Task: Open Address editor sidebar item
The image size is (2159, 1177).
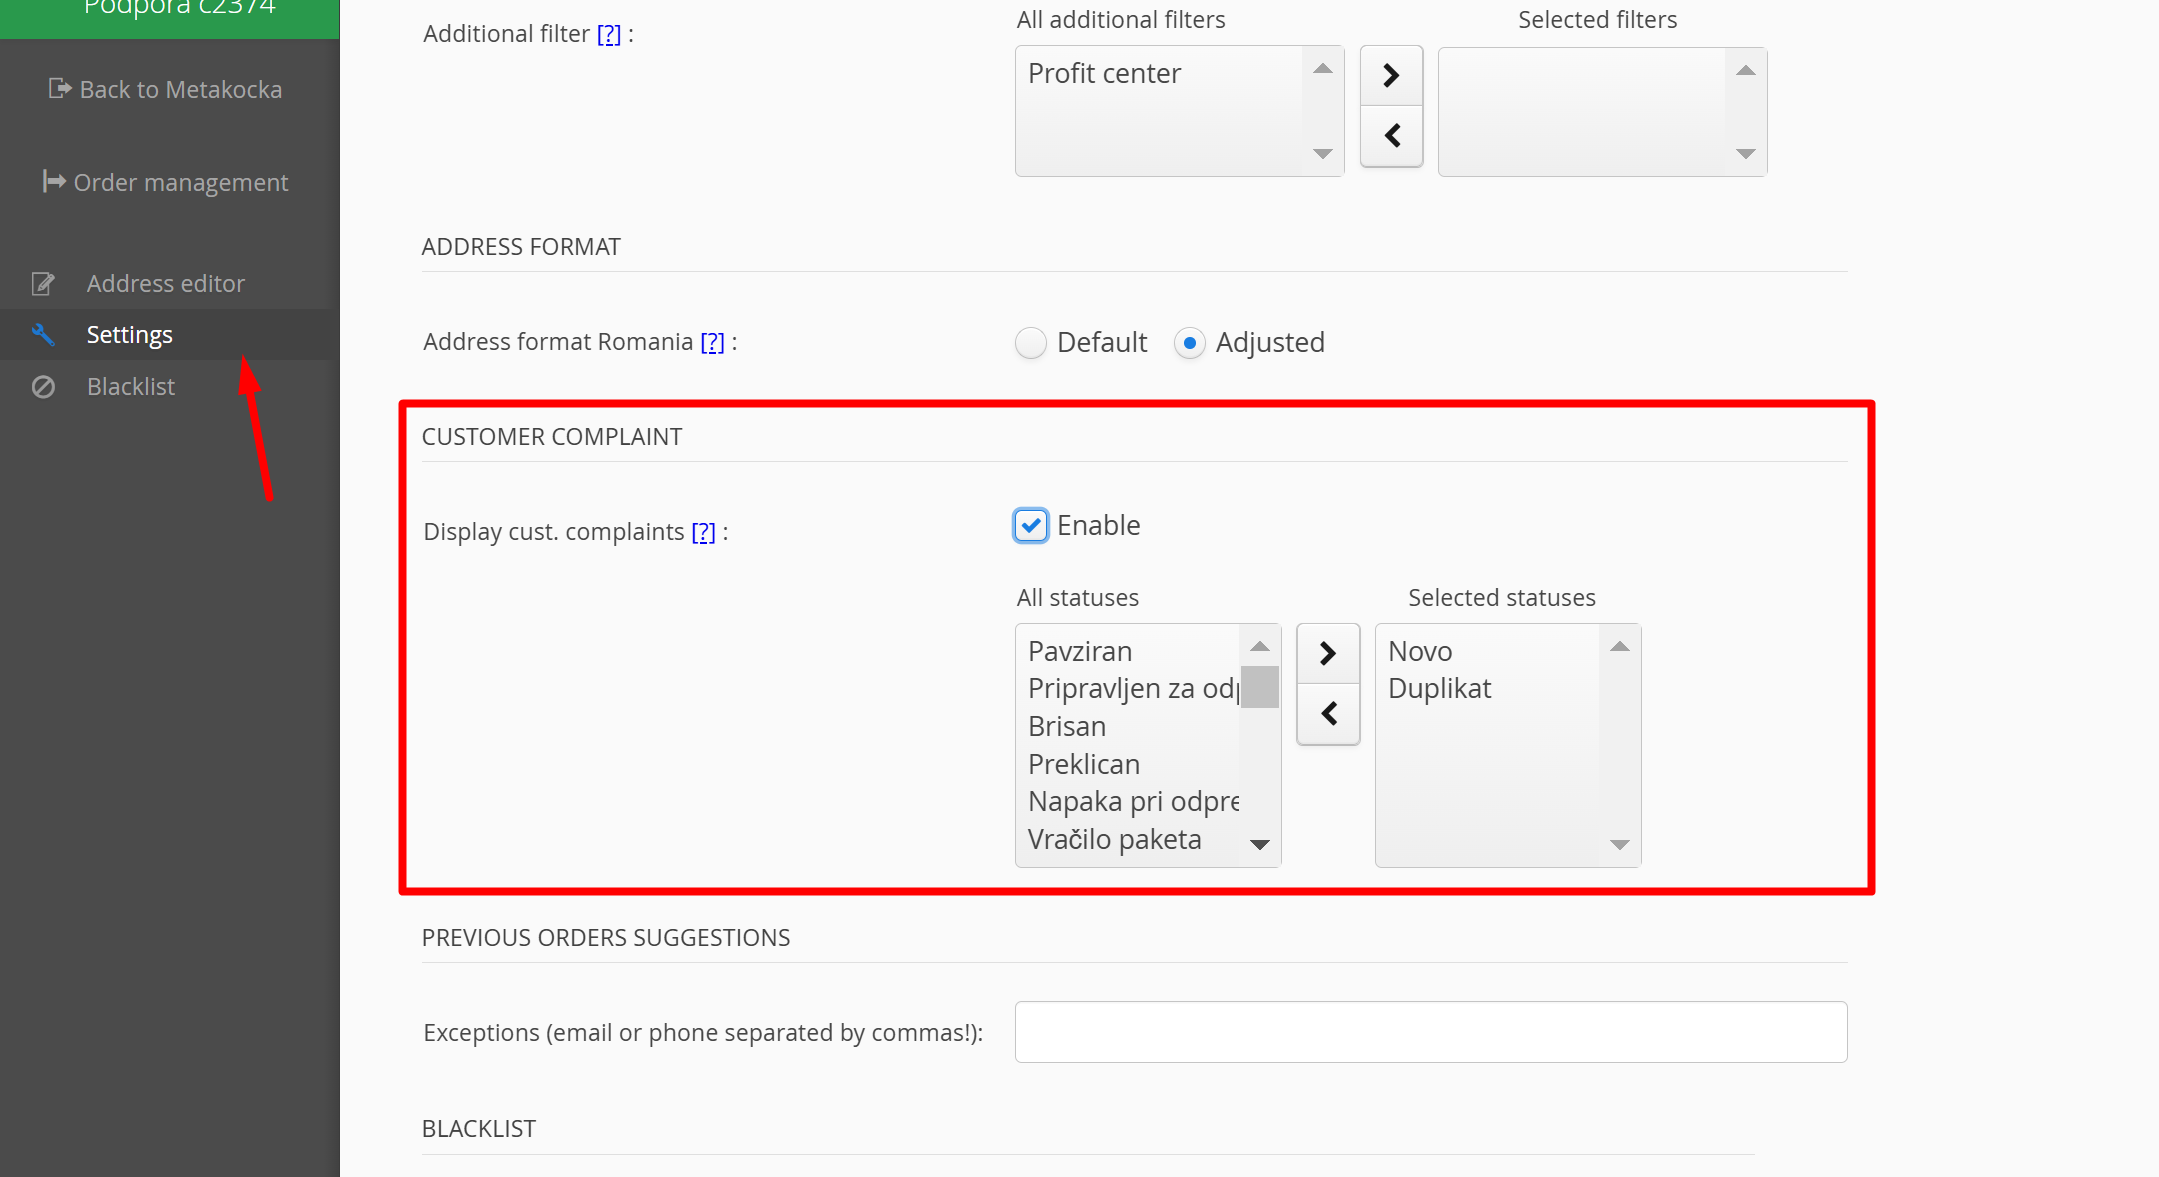Action: 165,284
